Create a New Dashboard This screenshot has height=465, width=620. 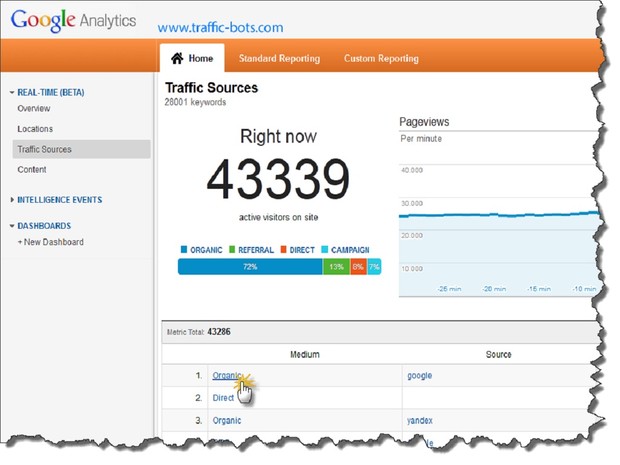click(51, 242)
